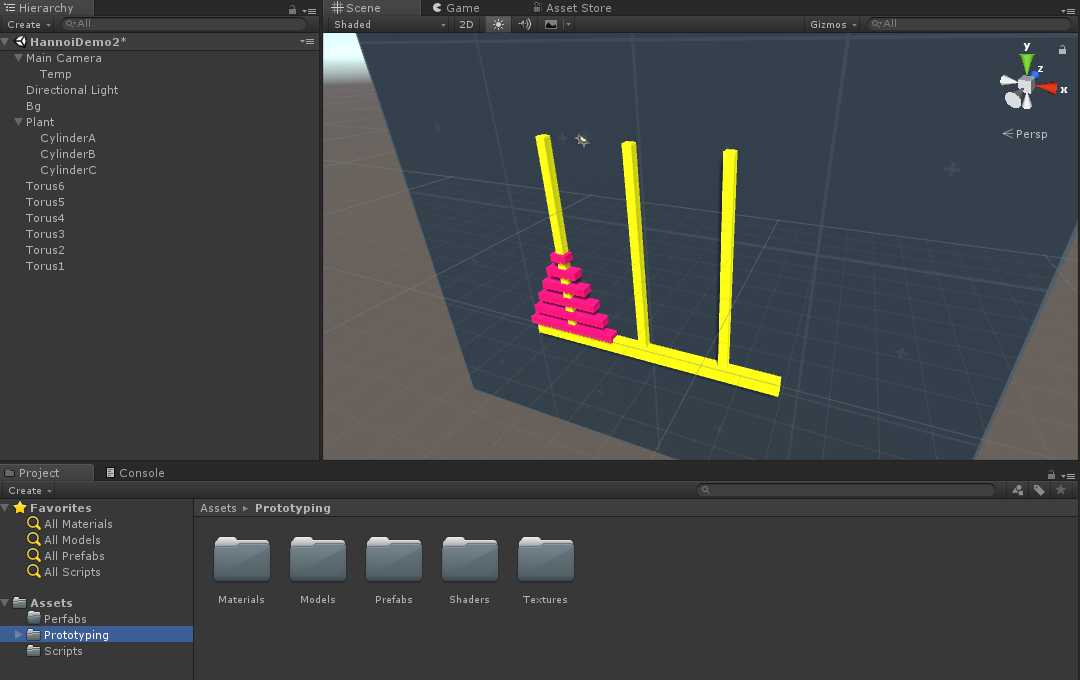The width and height of the screenshot is (1080, 680).
Task: Collapse the Plant node arrow
Action: [x=19, y=122]
